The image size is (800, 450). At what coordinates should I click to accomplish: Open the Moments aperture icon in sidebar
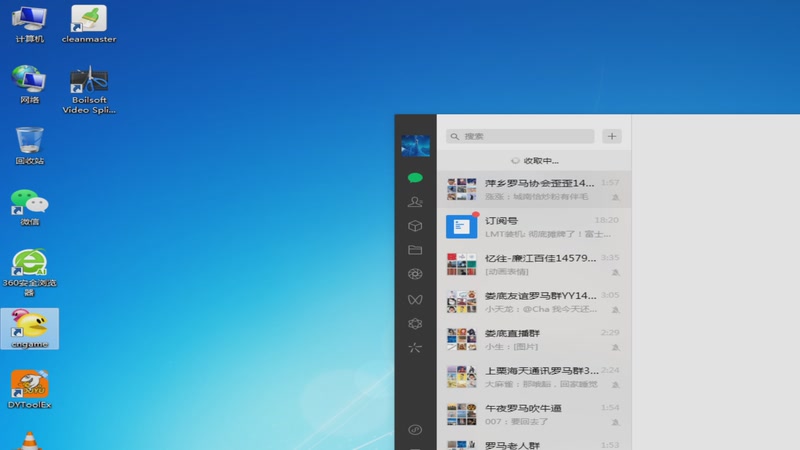415,274
